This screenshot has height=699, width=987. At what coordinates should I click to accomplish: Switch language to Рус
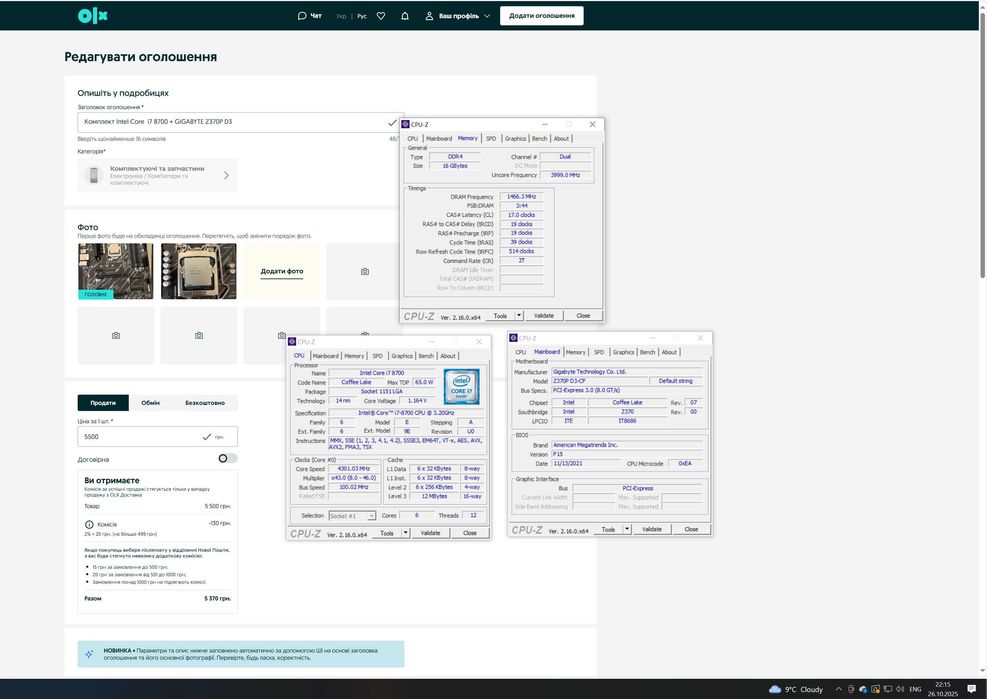[362, 16]
